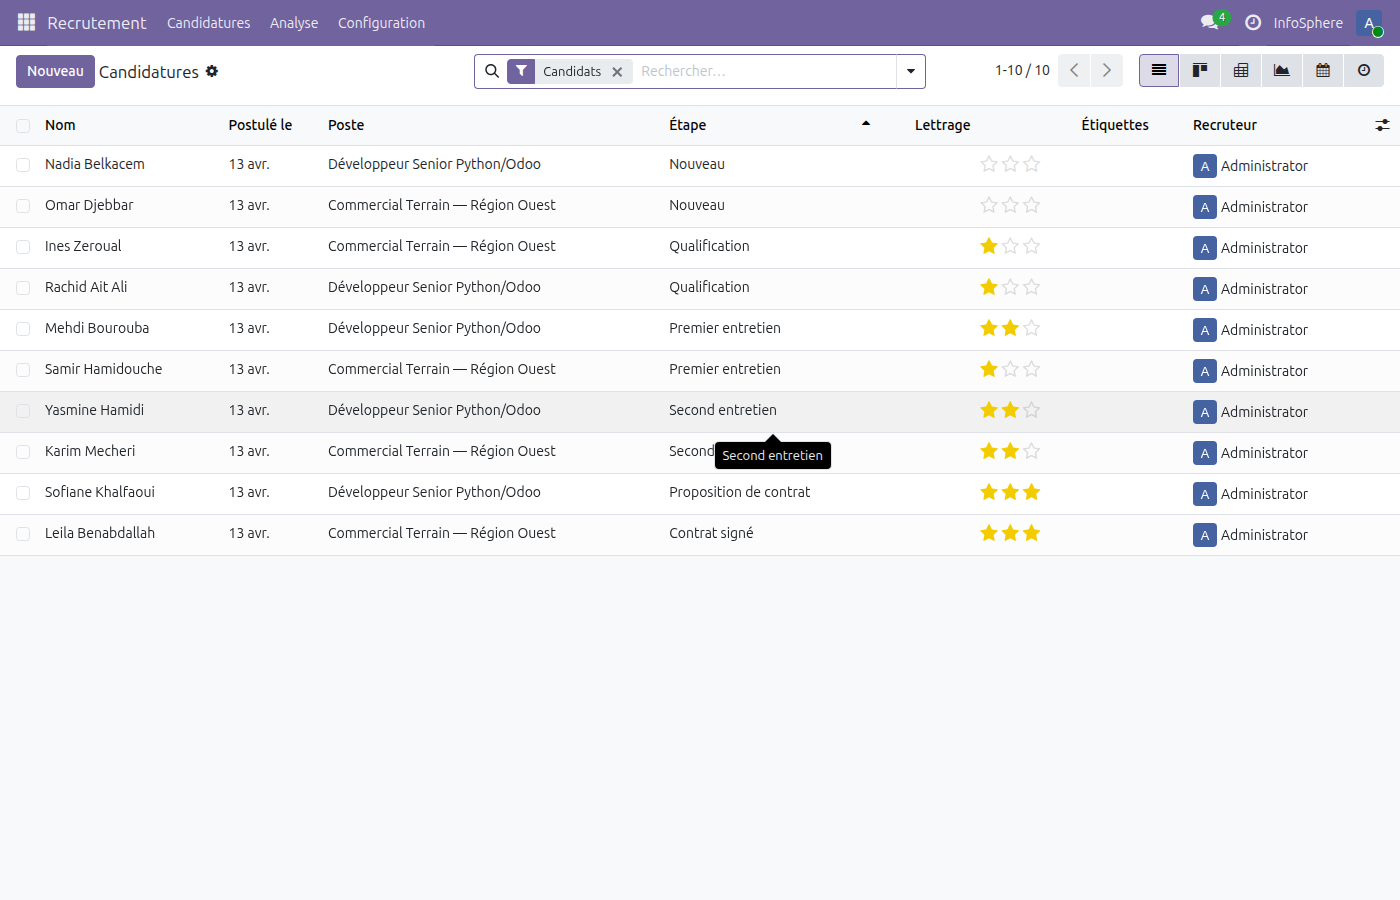Open the activities clock menu
This screenshot has height=900, width=1400.
pos(1253,22)
